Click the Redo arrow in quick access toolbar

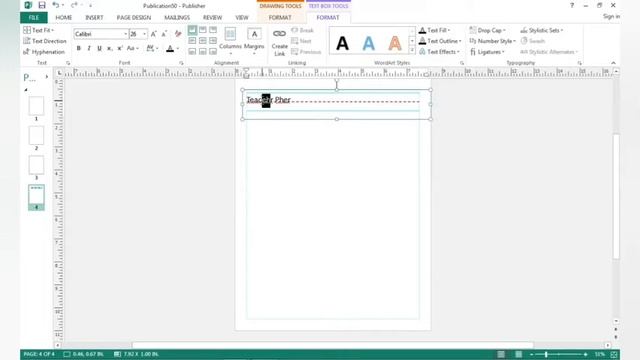[74, 5]
